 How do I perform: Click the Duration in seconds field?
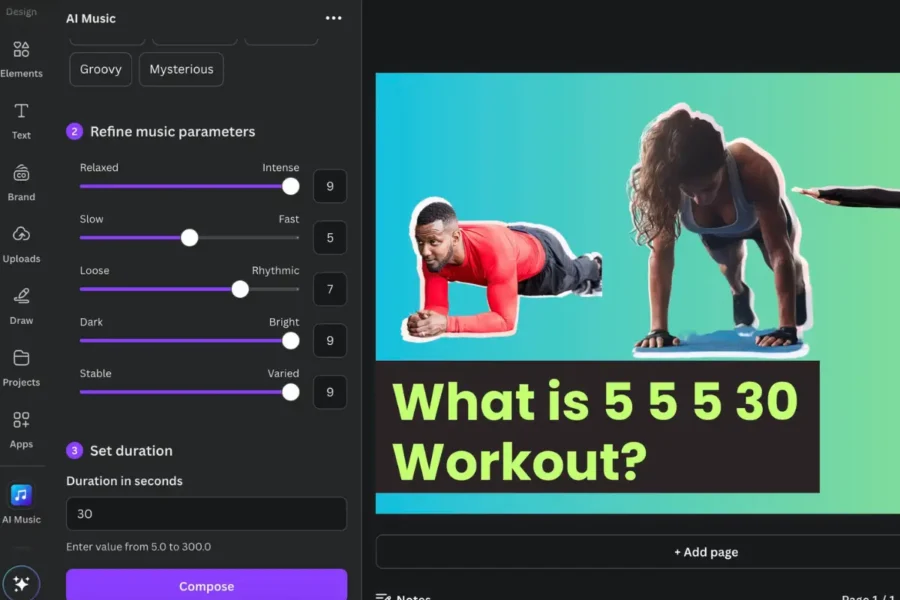(x=207, y=514)
